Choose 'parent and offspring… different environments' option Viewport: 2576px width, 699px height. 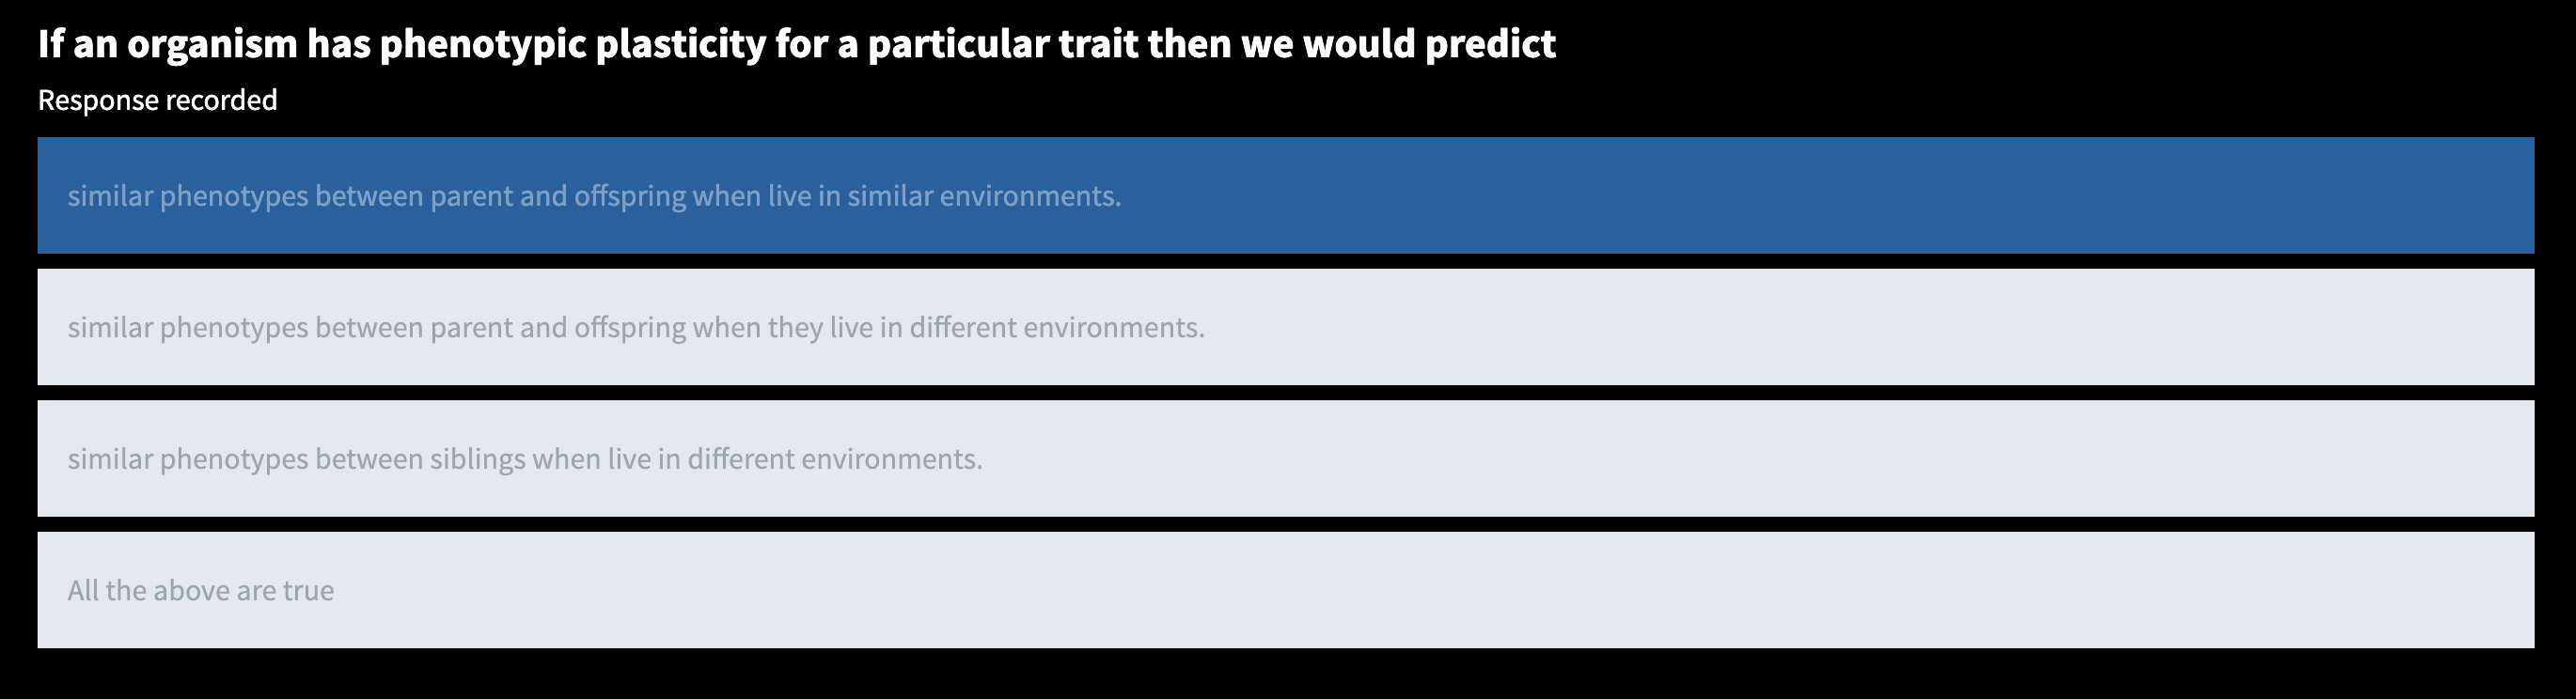tap(1286, 327)
